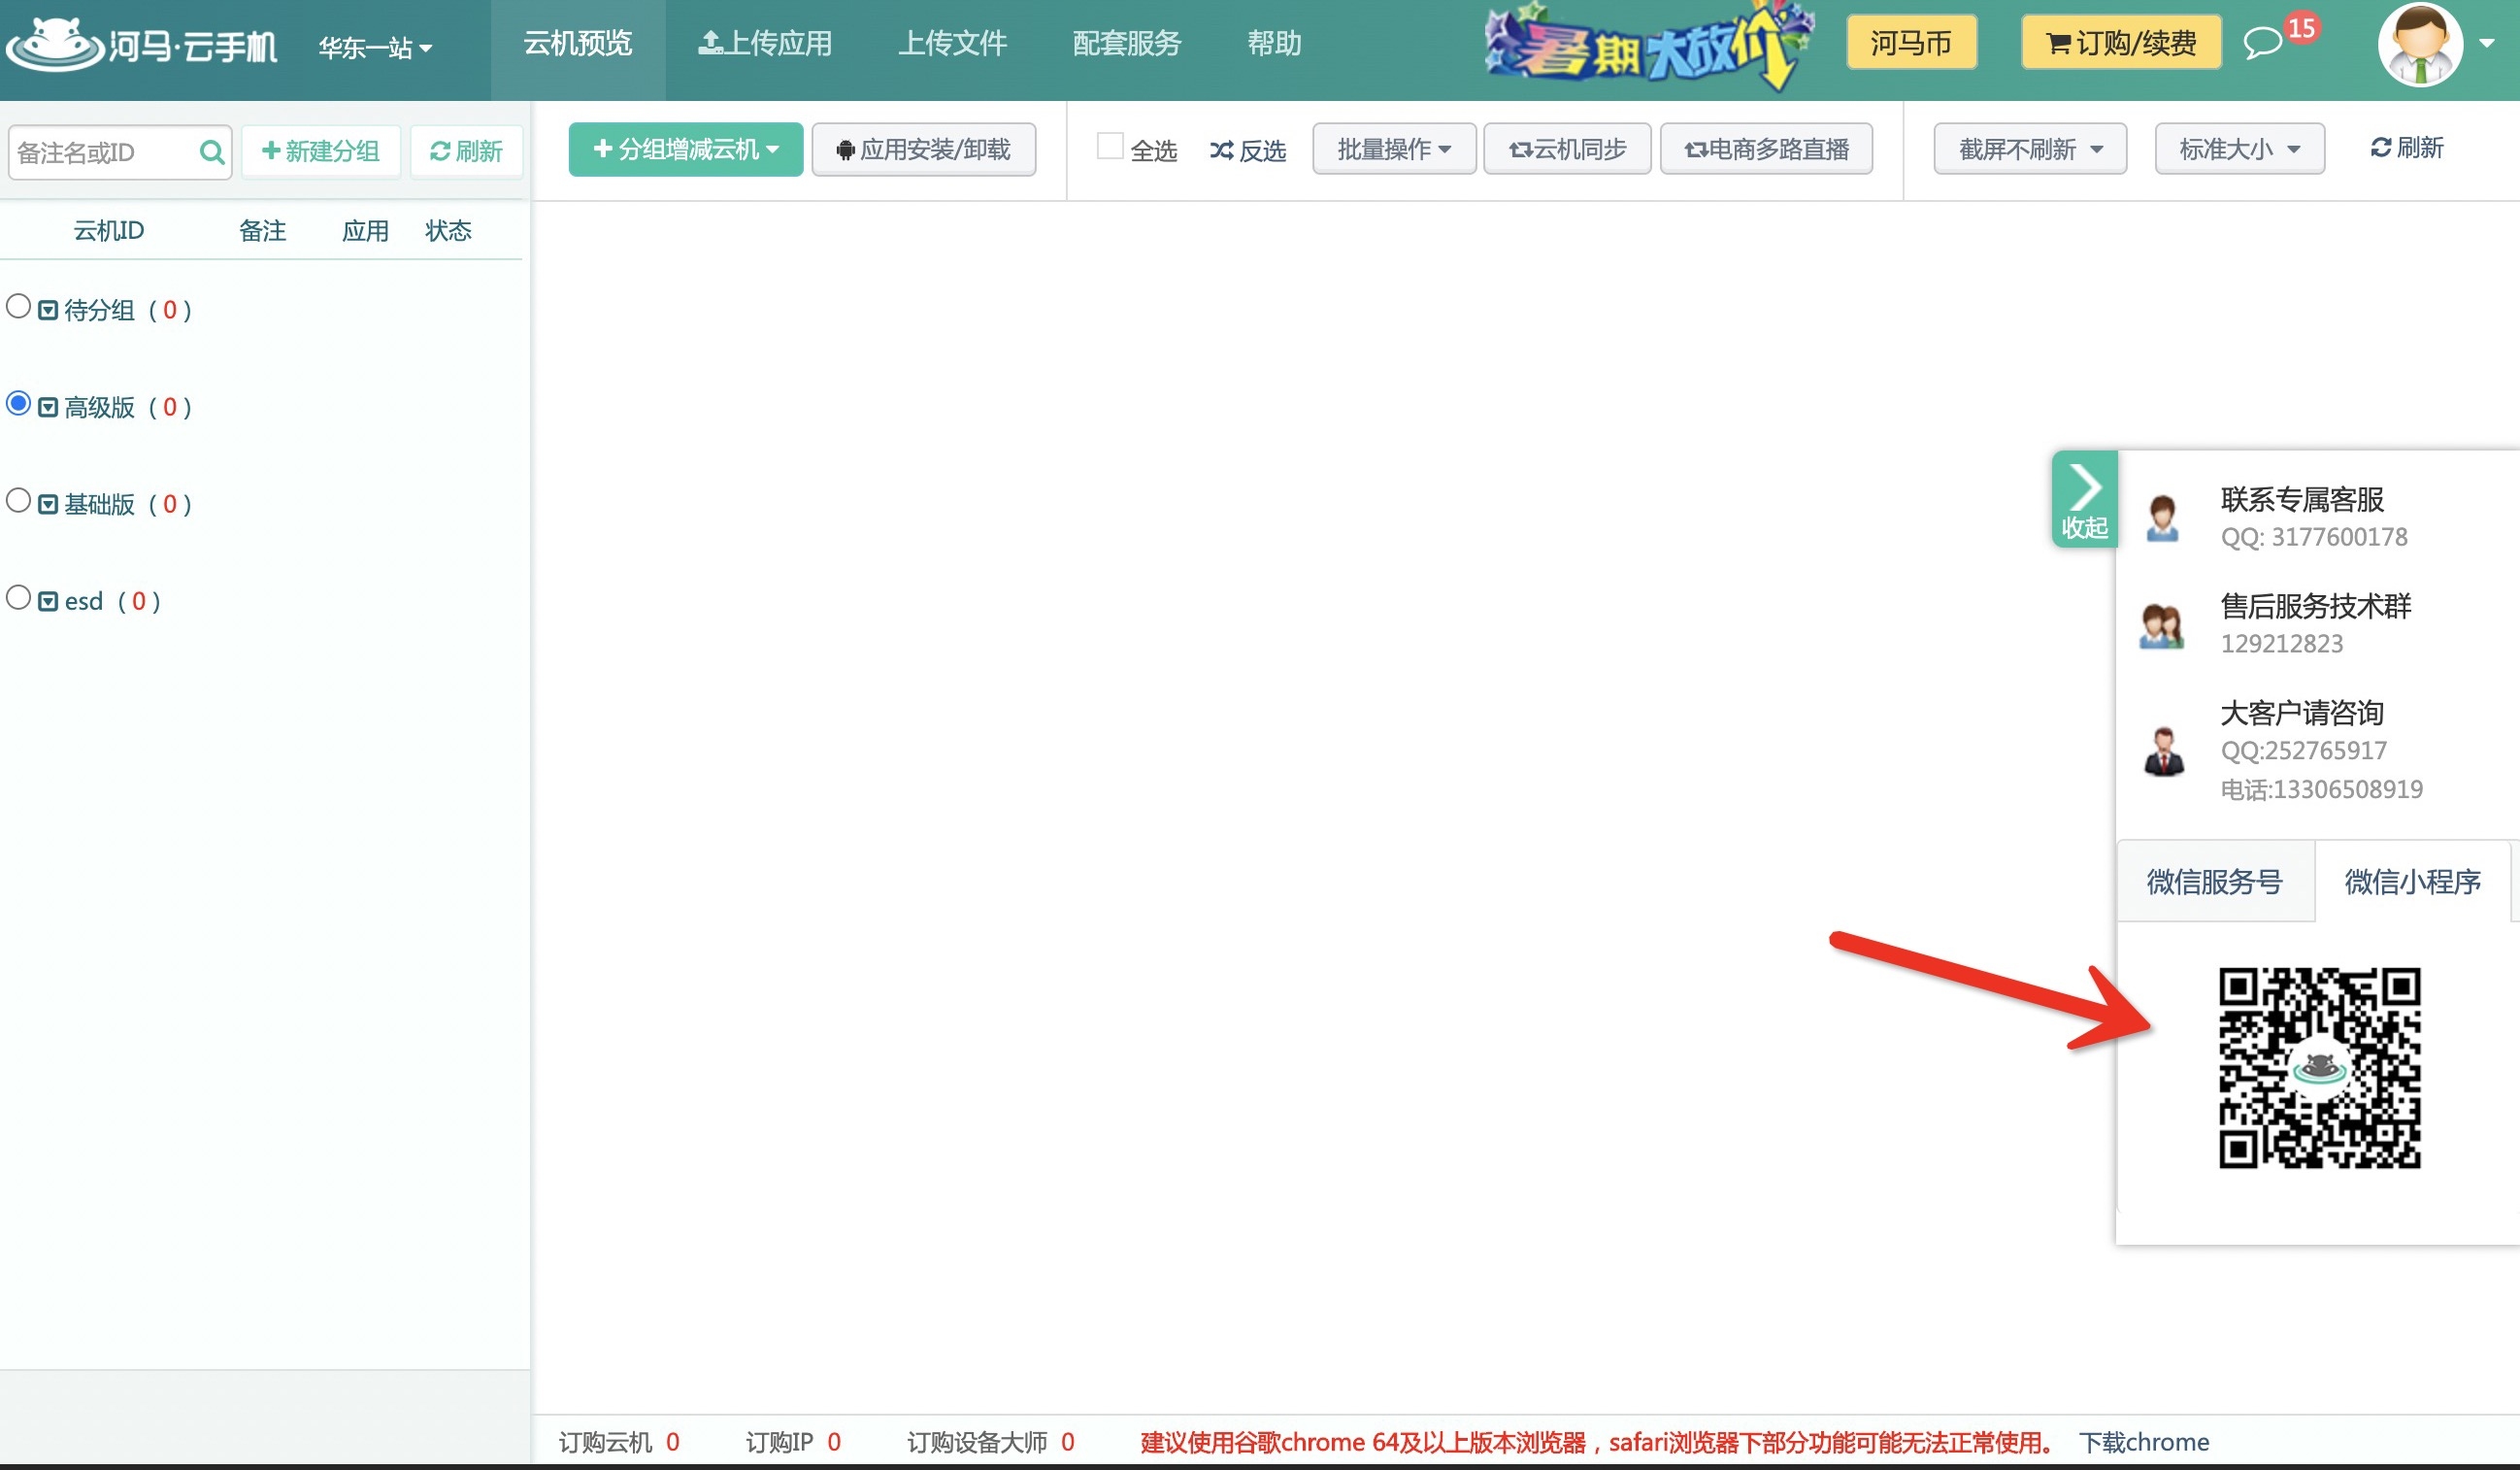
Task: Open the 批量操作 batch operations dropdown
Action: [x=1393, y=148]
